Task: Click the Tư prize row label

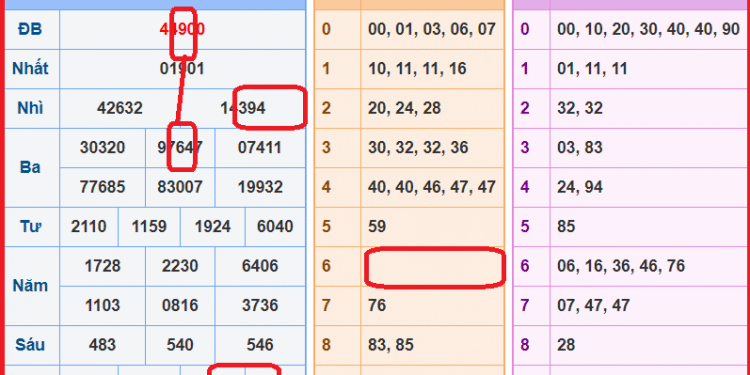Action: (30, 226)
